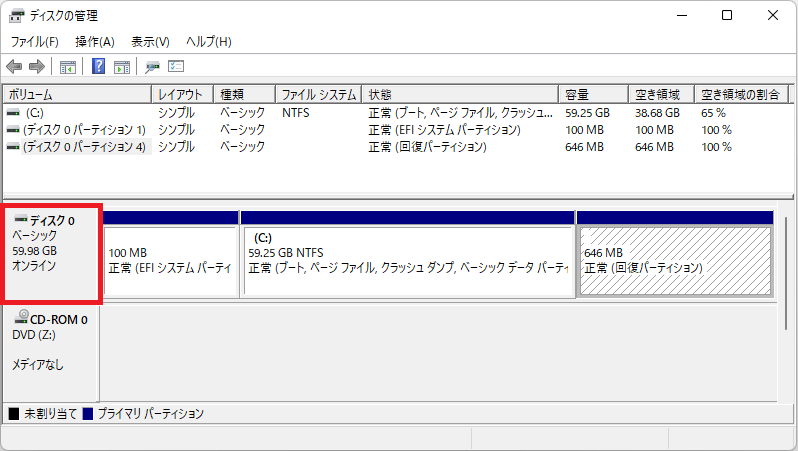The width and height of the screenshot is (798, 451).
Task: Click the connect/rescan disks toolbar icon
Action: pos(152,67)
